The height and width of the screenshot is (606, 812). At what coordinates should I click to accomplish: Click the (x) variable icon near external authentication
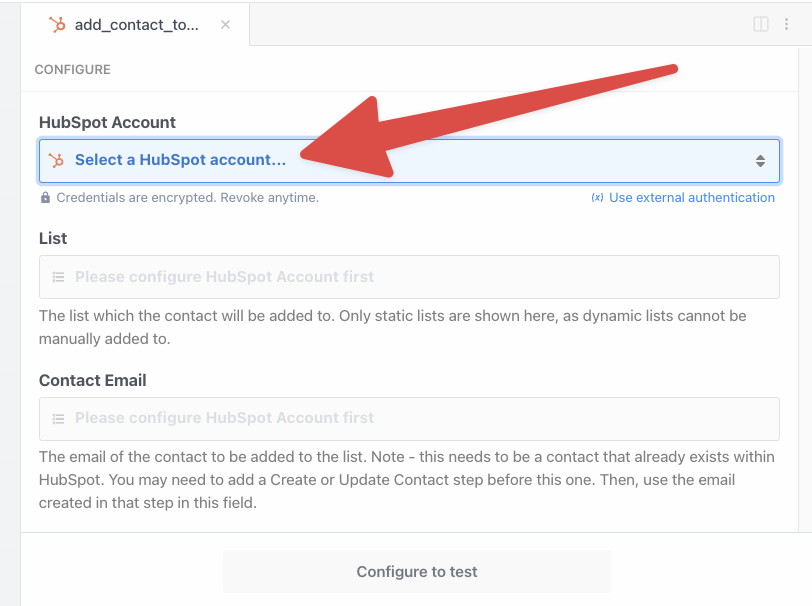[597, 198]
